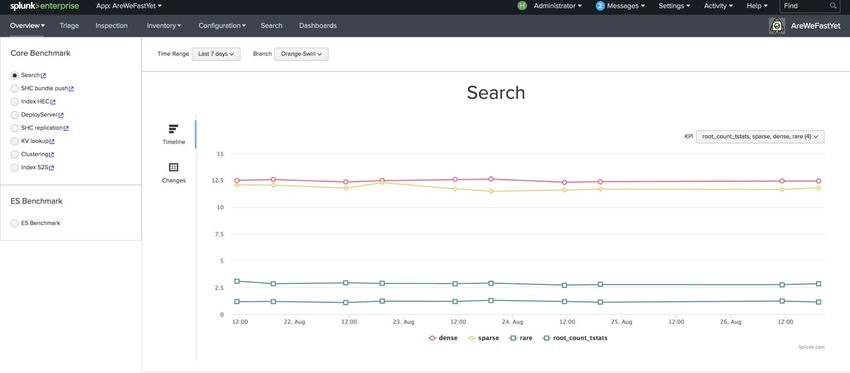Expand the Administrator menu
Viewport: 850px width, 373px height.
tap(557, 6)
